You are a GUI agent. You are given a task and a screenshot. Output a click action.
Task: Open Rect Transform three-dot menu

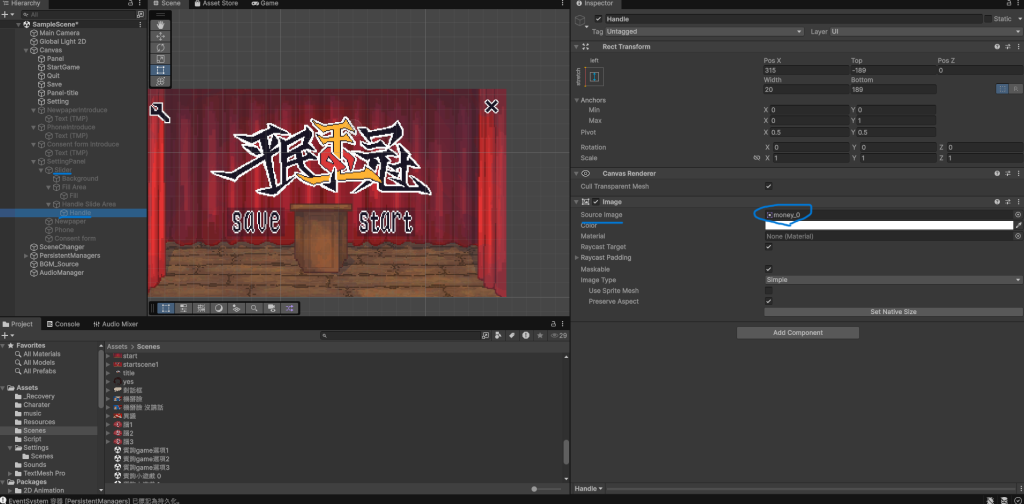[1018, 47]
